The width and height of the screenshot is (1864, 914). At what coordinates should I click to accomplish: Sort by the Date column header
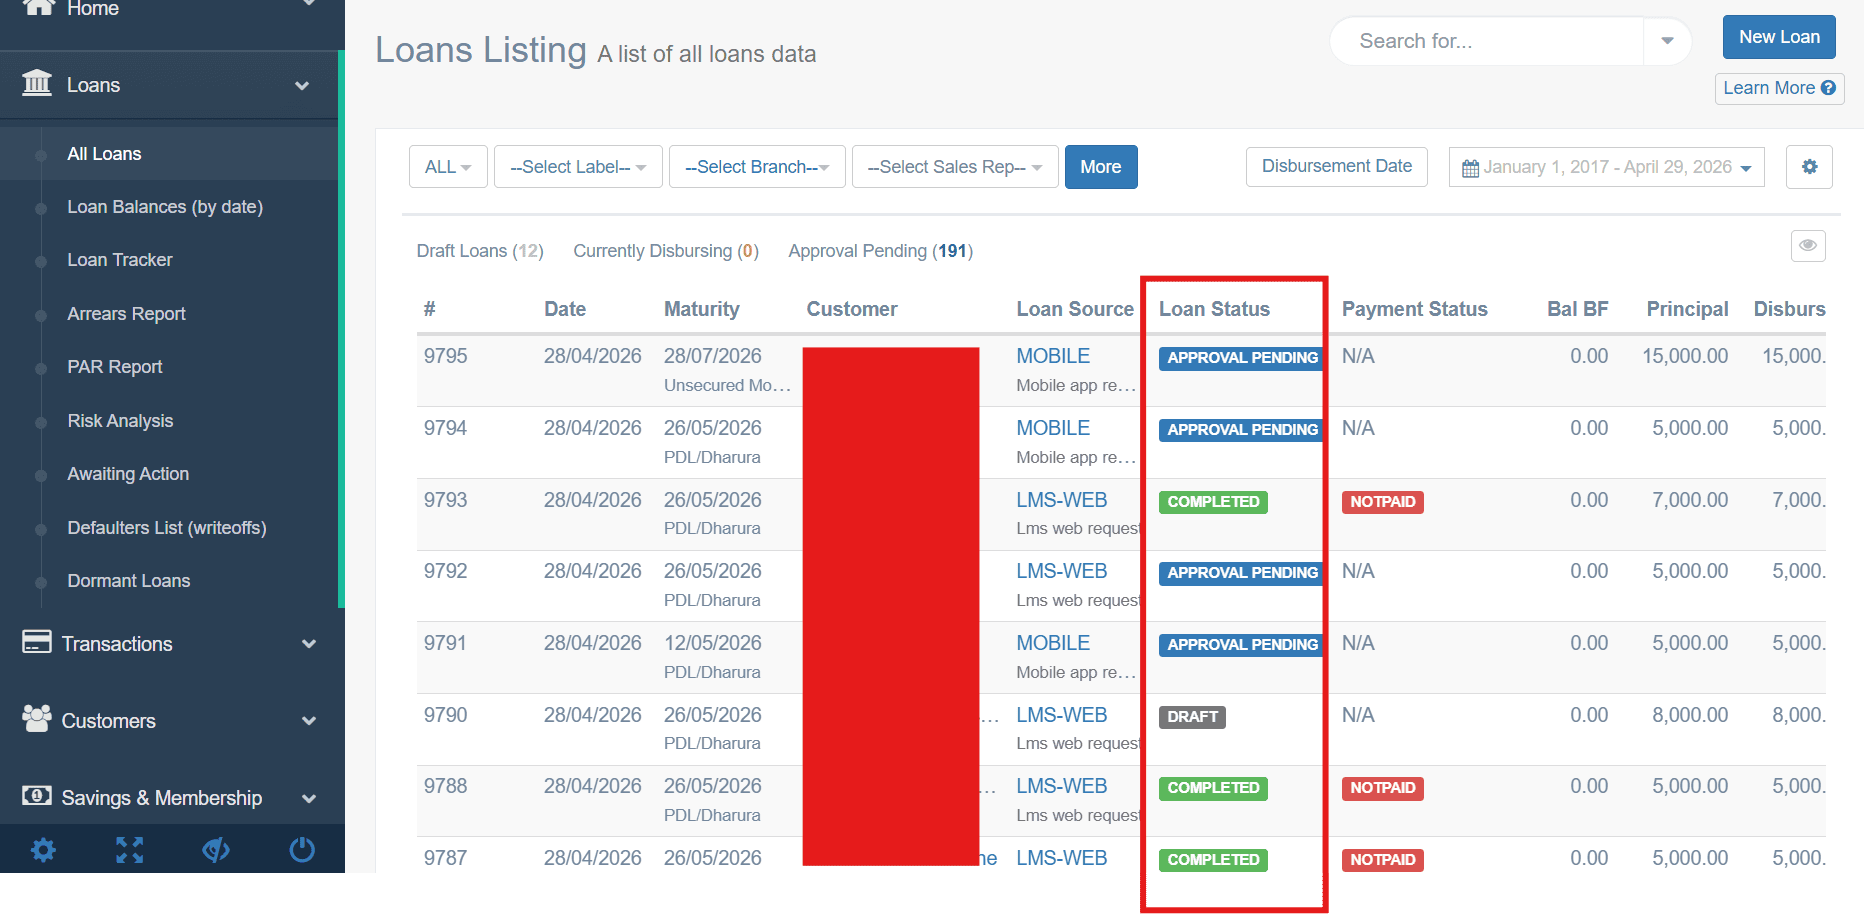click(x=565, y=309)
